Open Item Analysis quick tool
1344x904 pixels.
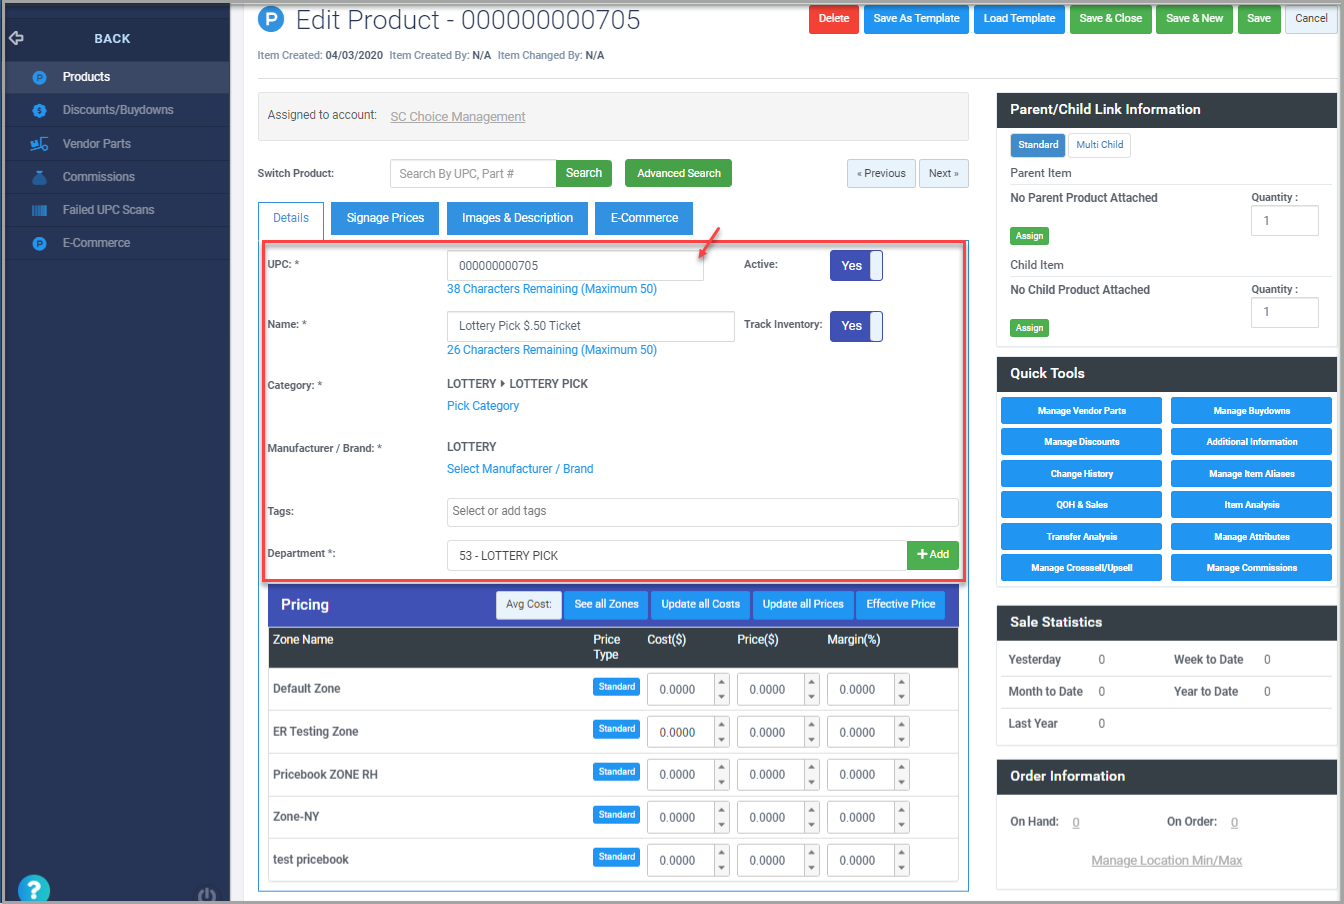point(1251,505)
